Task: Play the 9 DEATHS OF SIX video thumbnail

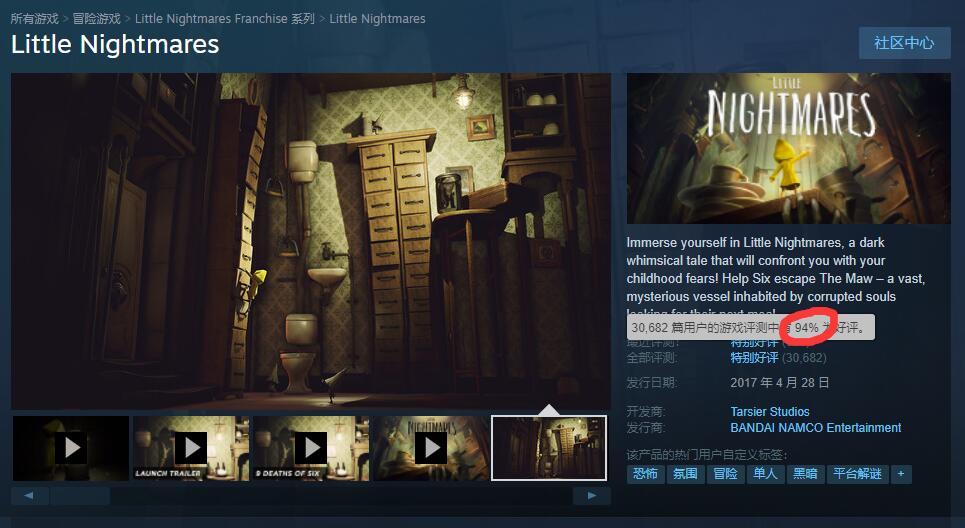Action: coord(311,448)
